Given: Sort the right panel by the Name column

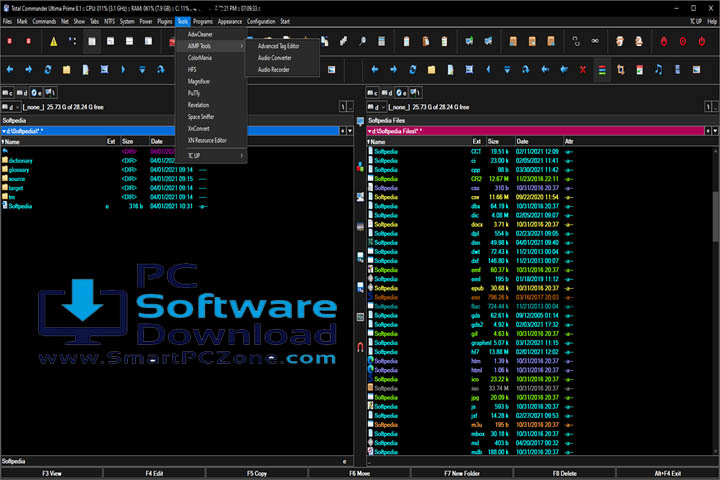Looking at the screenshot, I should (x=418, y=141).
